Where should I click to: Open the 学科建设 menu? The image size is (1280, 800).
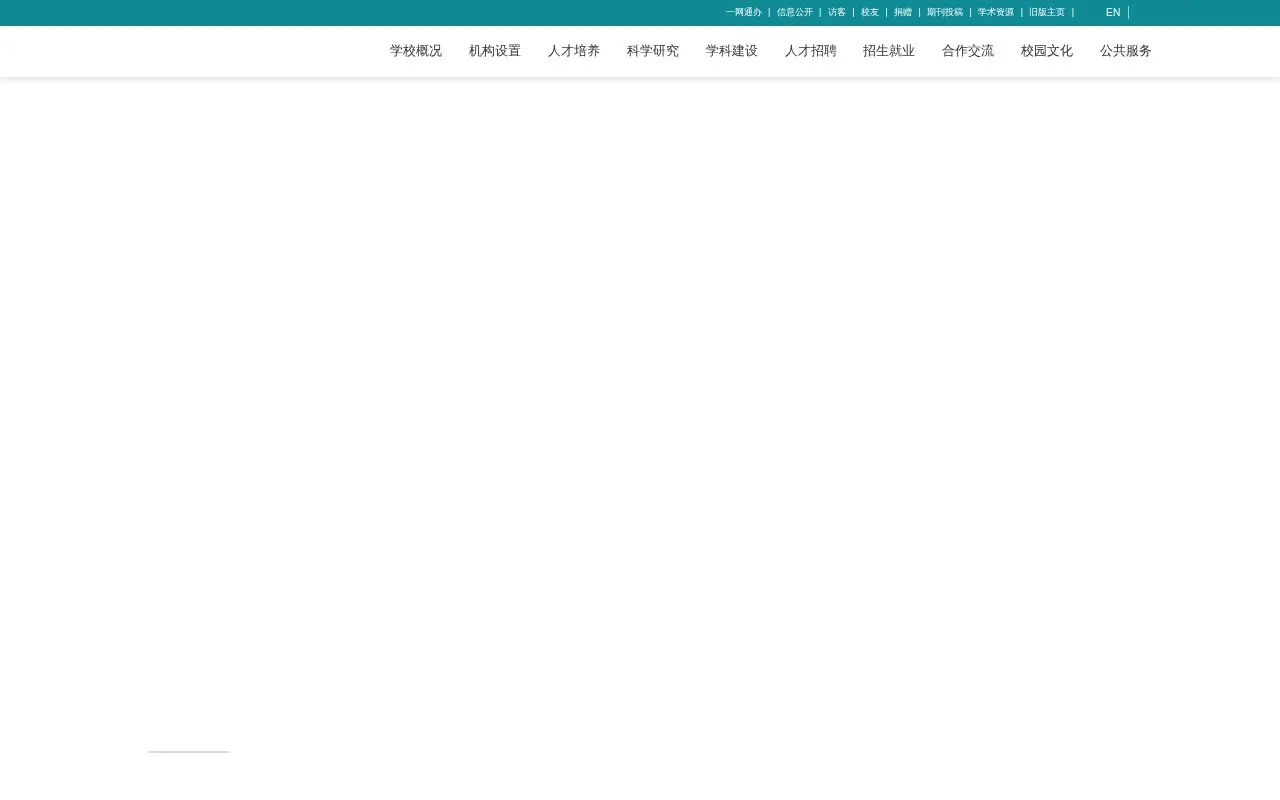tap(732, 51)
